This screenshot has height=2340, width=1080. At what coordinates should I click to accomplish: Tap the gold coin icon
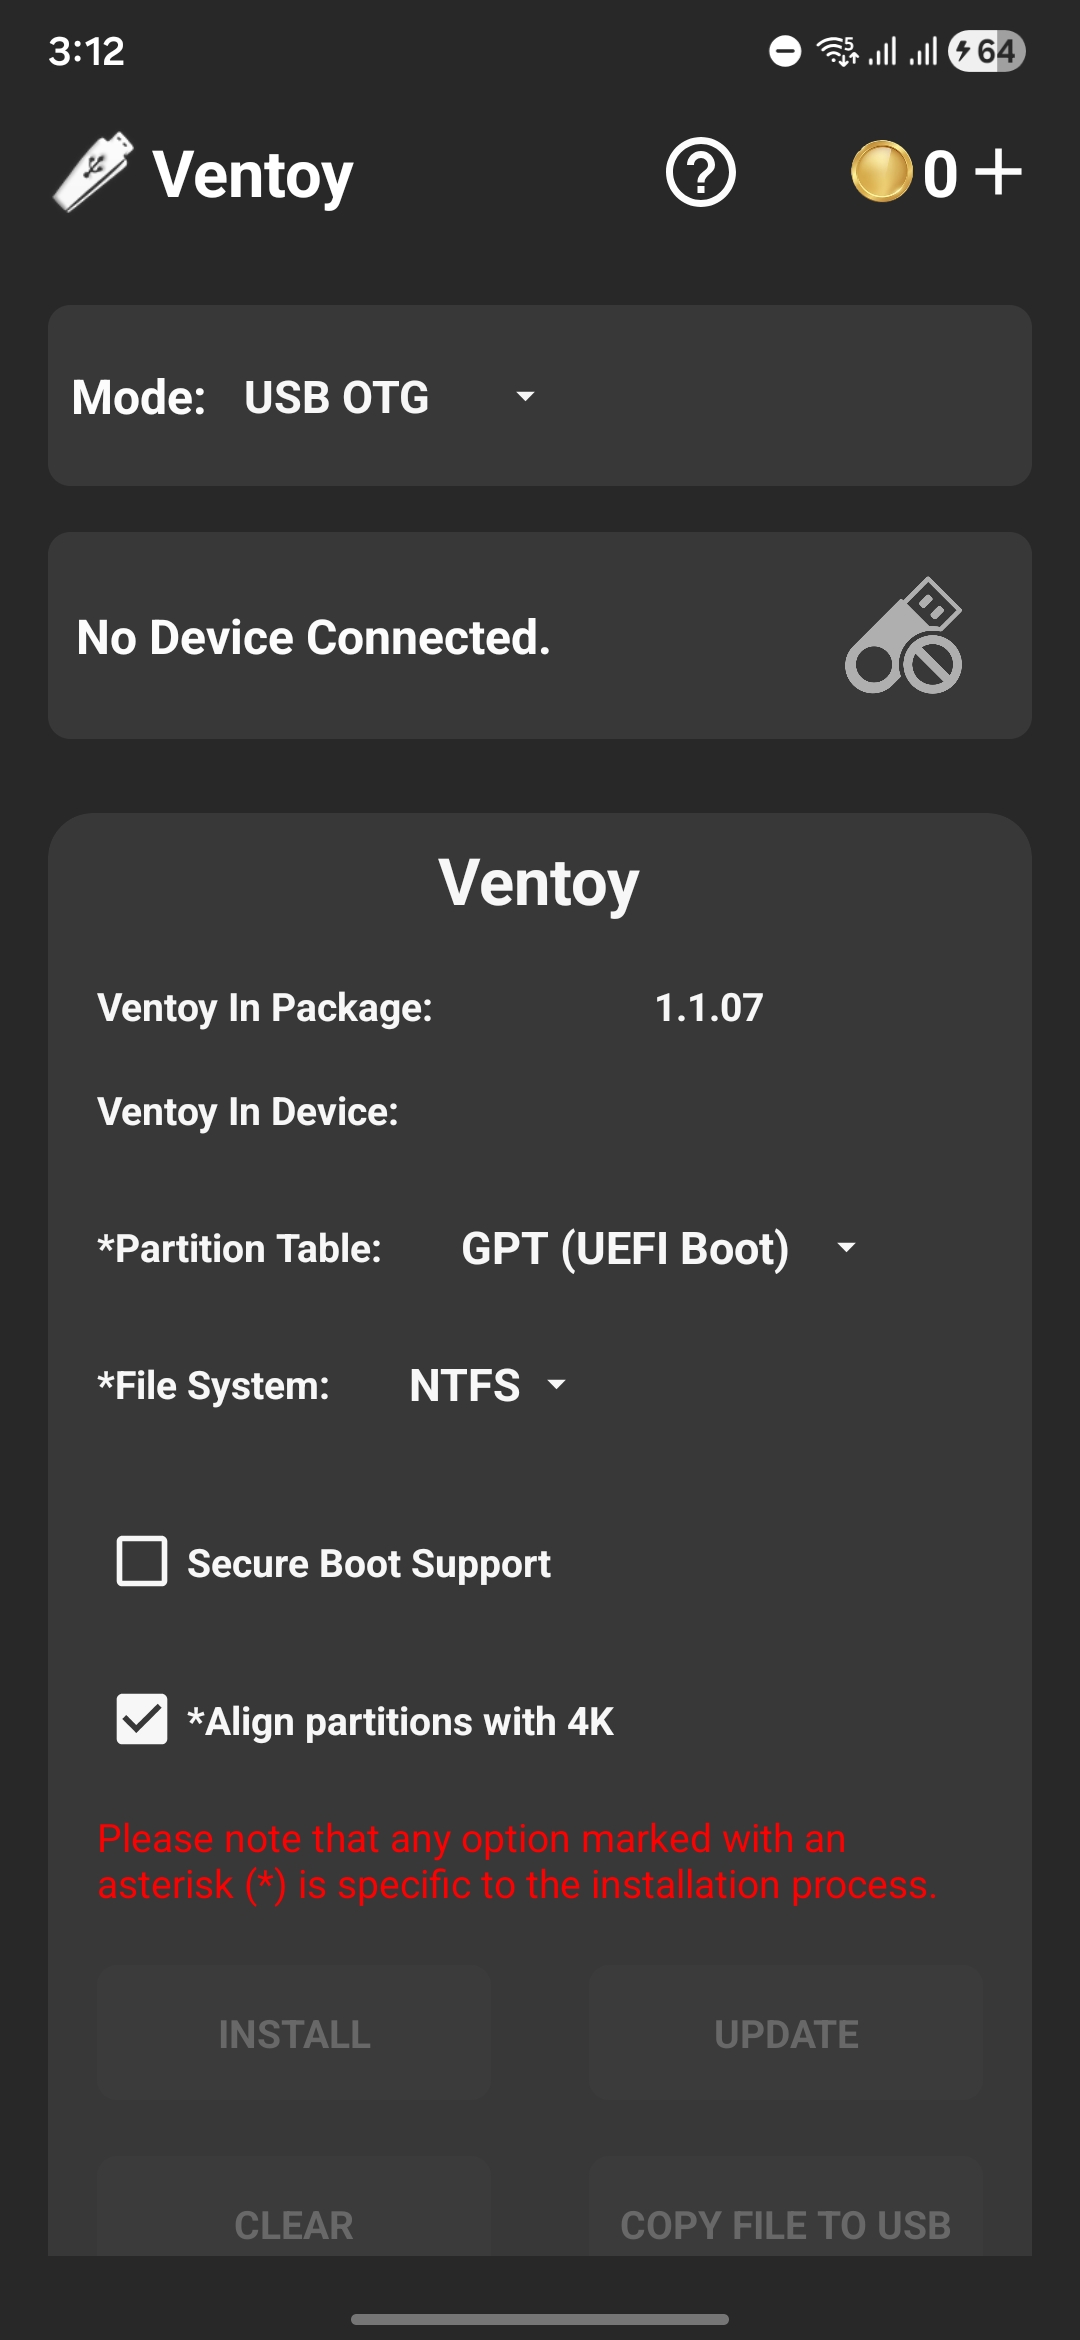coord(881,172)
